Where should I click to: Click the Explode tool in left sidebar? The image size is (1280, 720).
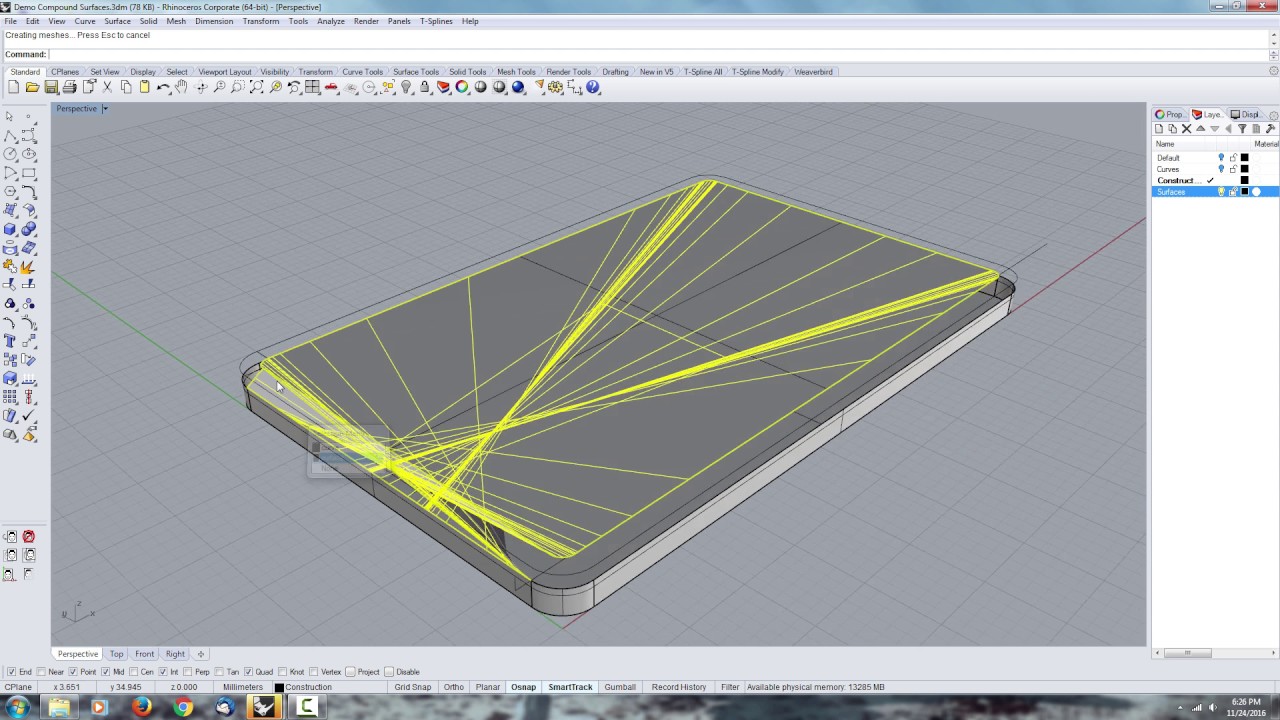29,267
